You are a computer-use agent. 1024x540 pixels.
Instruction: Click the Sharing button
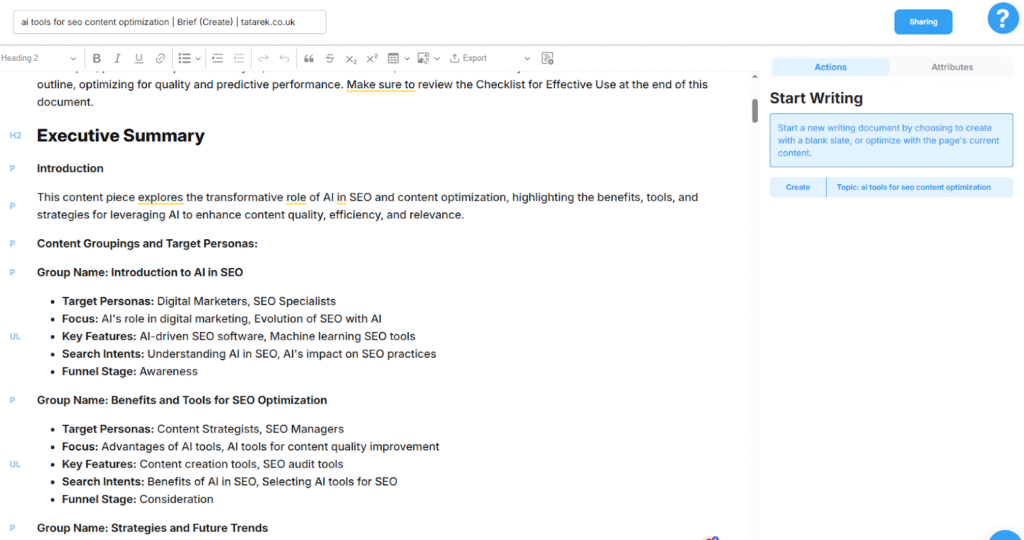click(x=923, y=22)
